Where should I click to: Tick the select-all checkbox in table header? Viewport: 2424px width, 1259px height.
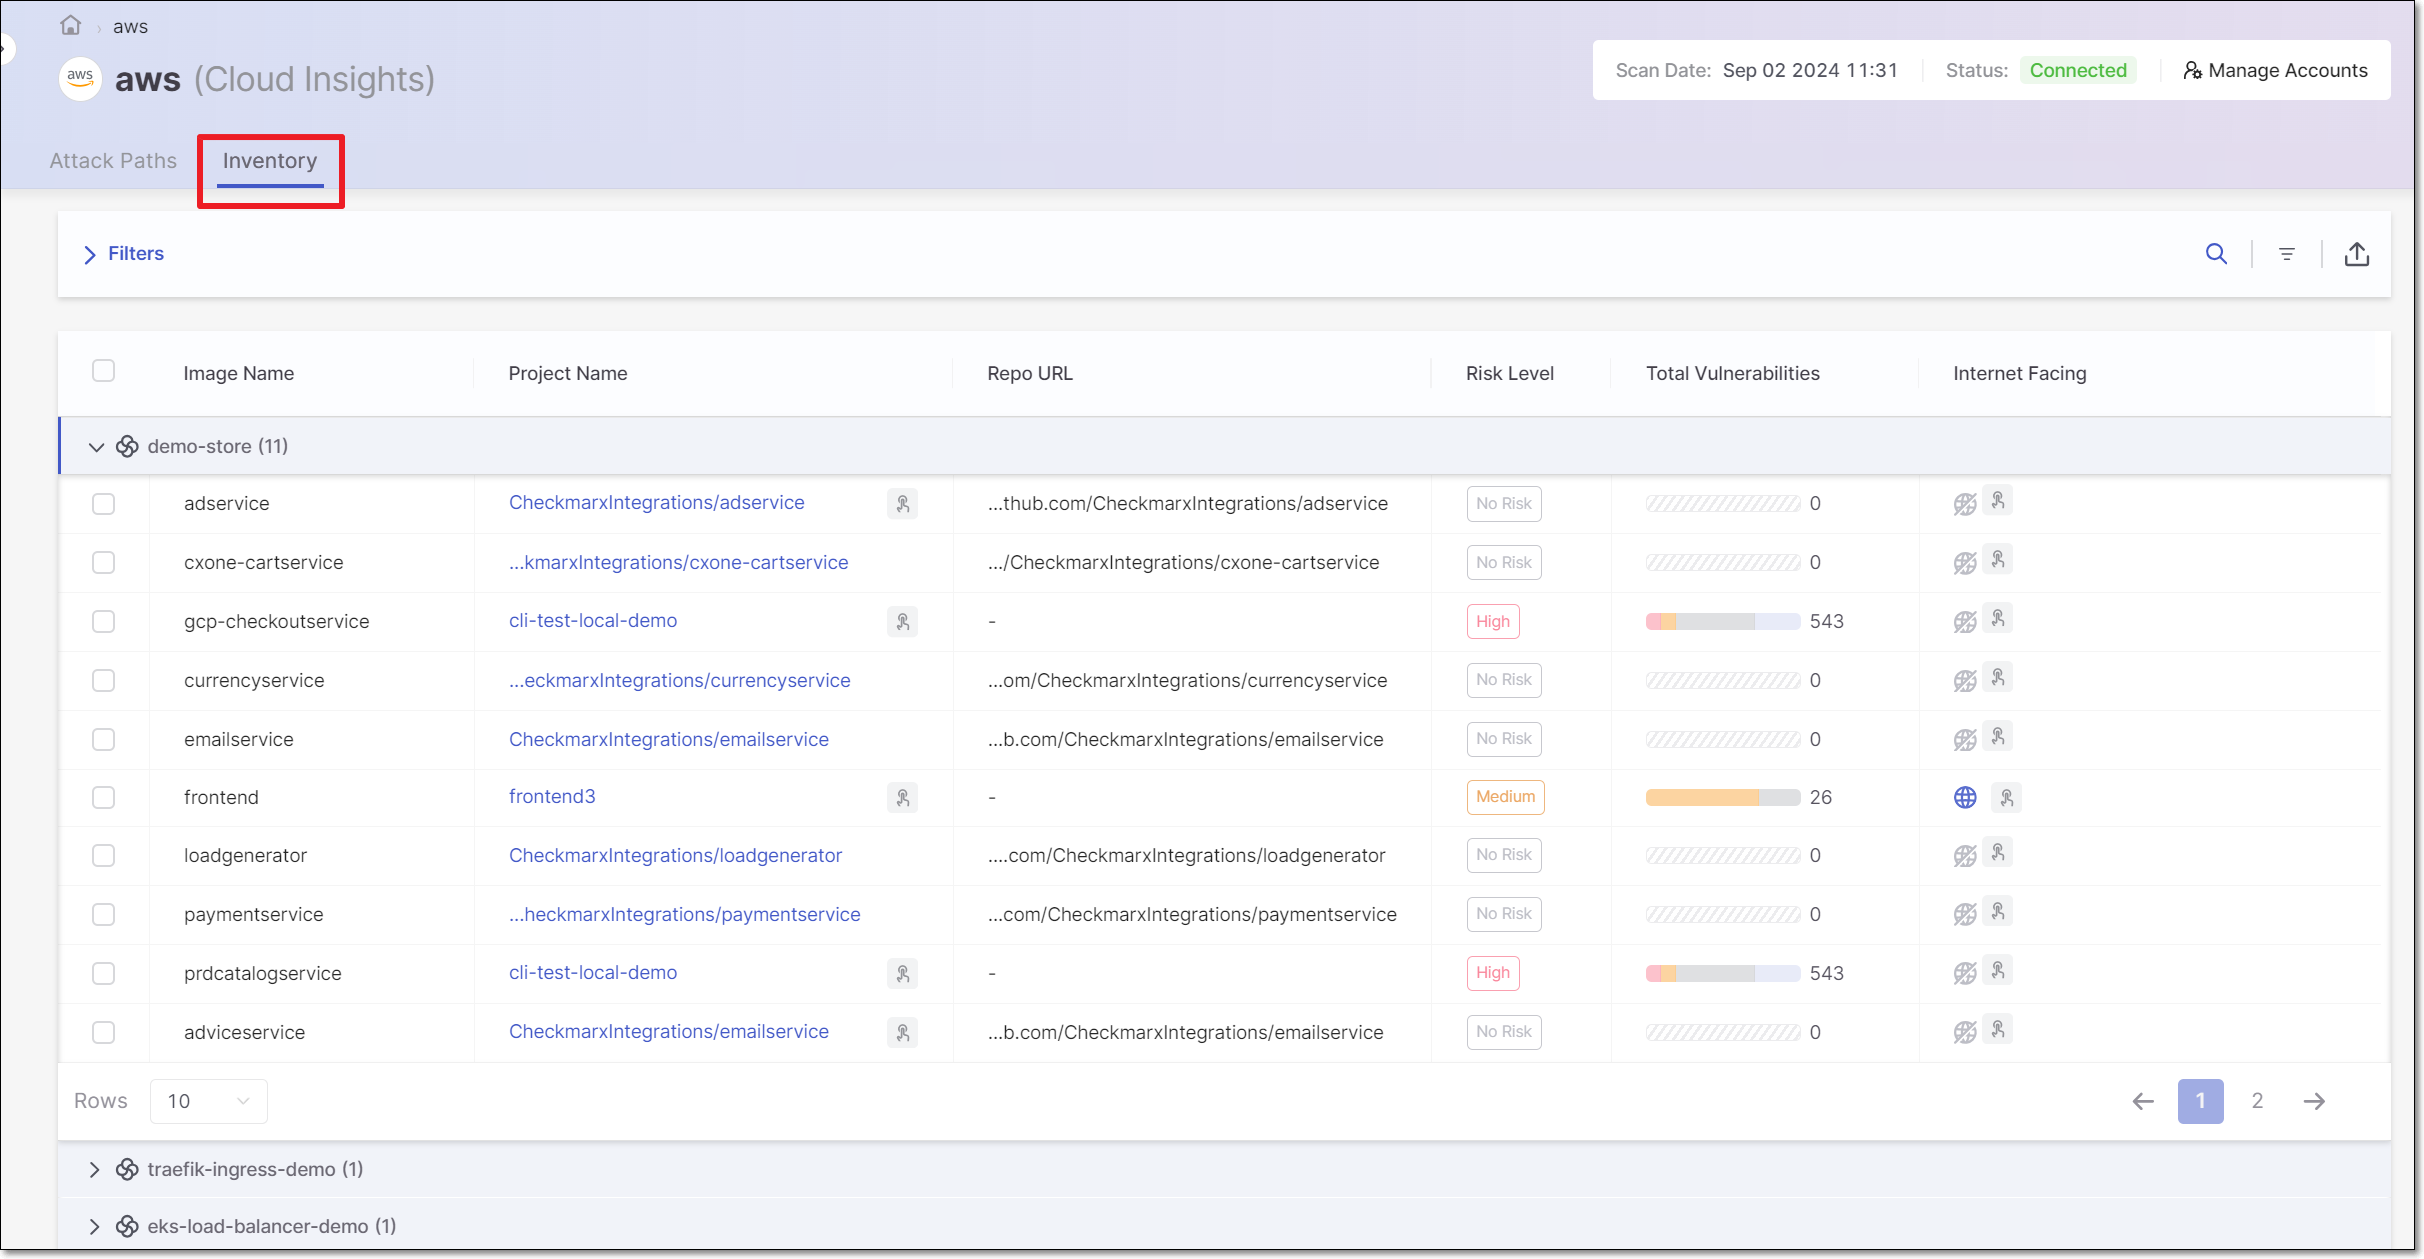103,371
